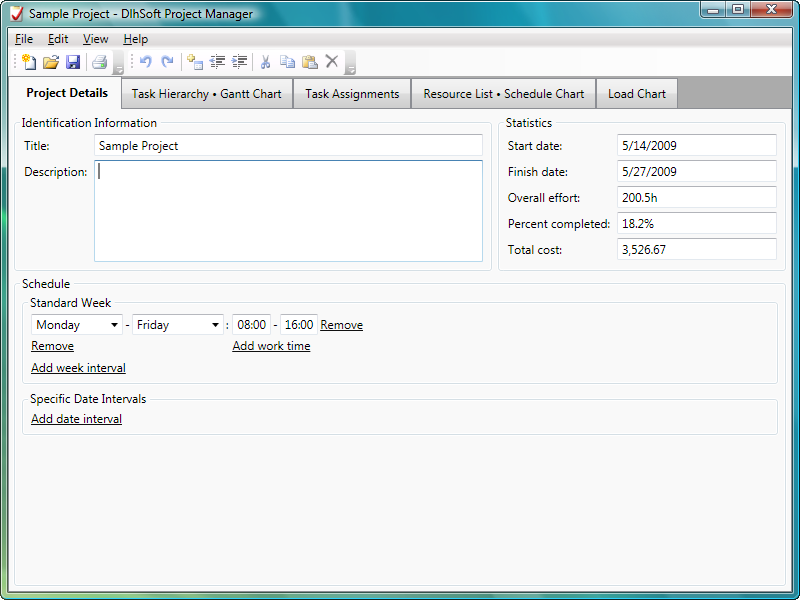The width and height of the screenshot is (800, 600).
Task: Click the Add date interval link
Action: tap(76, 419)
